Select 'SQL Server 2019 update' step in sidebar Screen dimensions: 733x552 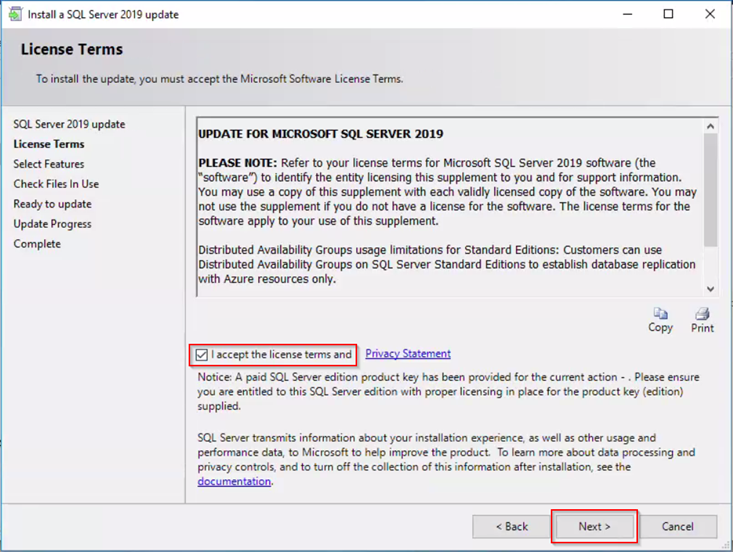[x=69, y=124]
